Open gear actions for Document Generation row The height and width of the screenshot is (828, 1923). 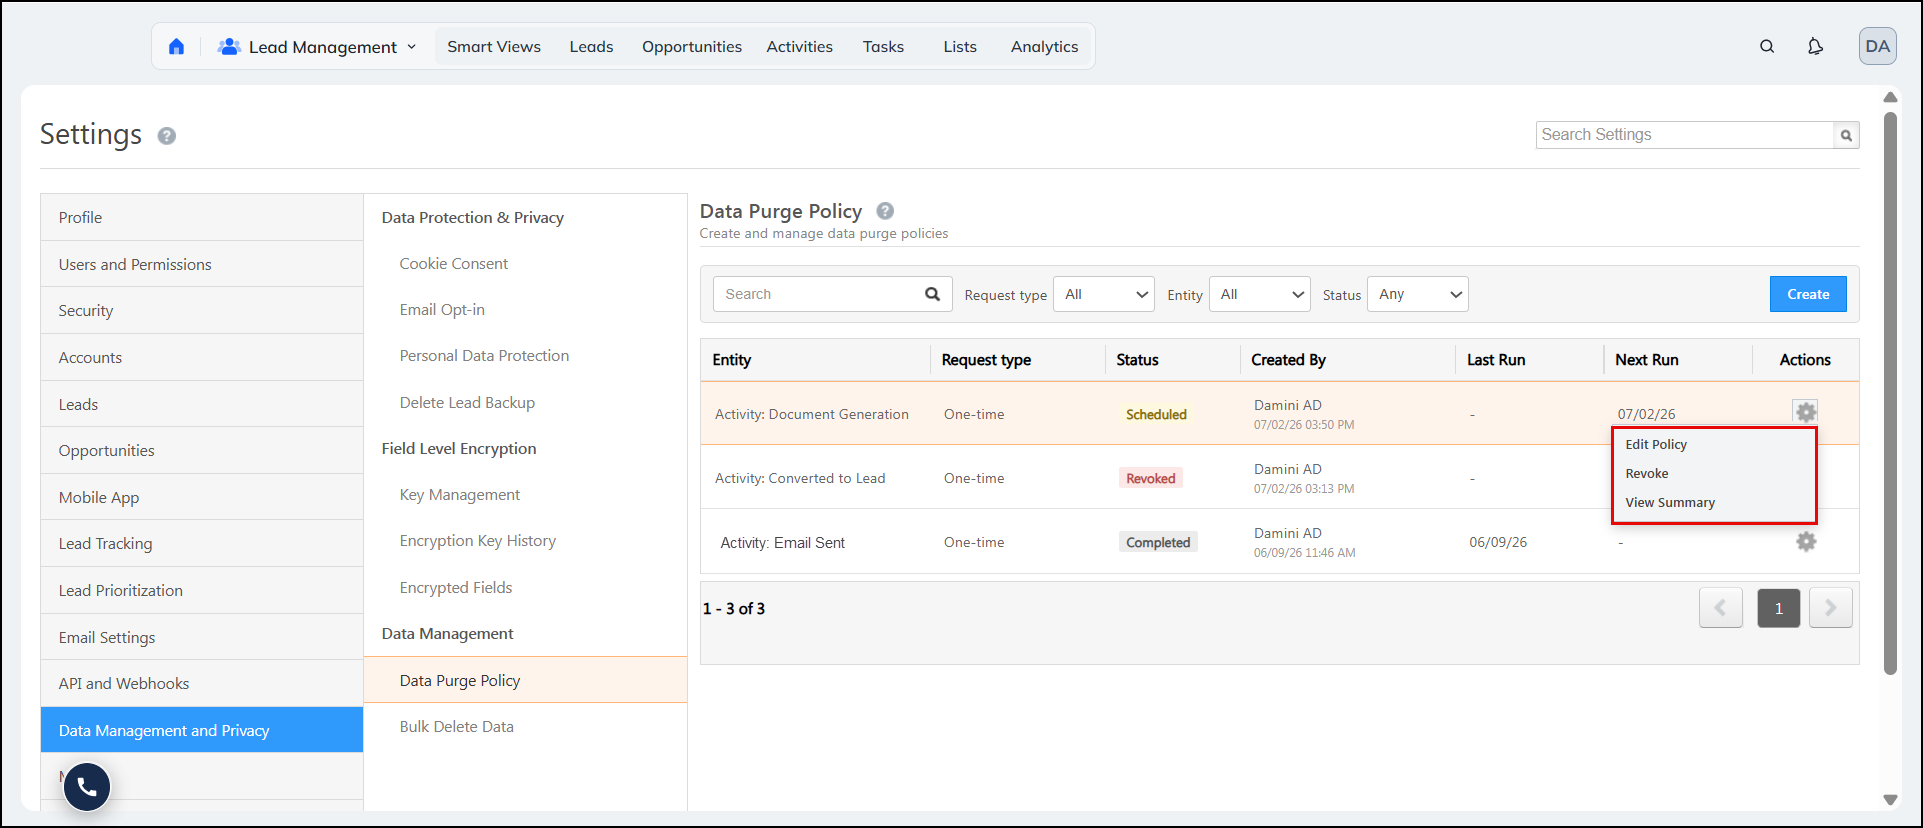click(x=1805, y=412)
